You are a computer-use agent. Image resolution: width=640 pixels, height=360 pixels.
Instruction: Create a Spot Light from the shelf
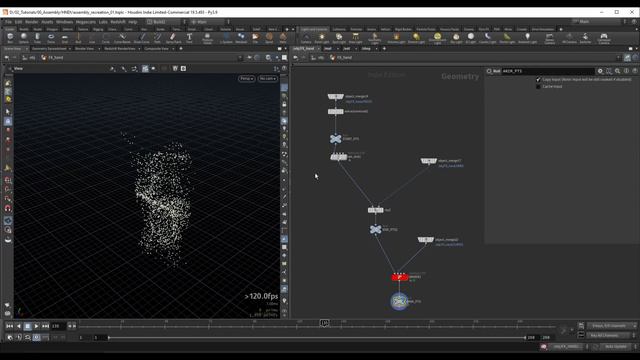click(x=339, y=38)
